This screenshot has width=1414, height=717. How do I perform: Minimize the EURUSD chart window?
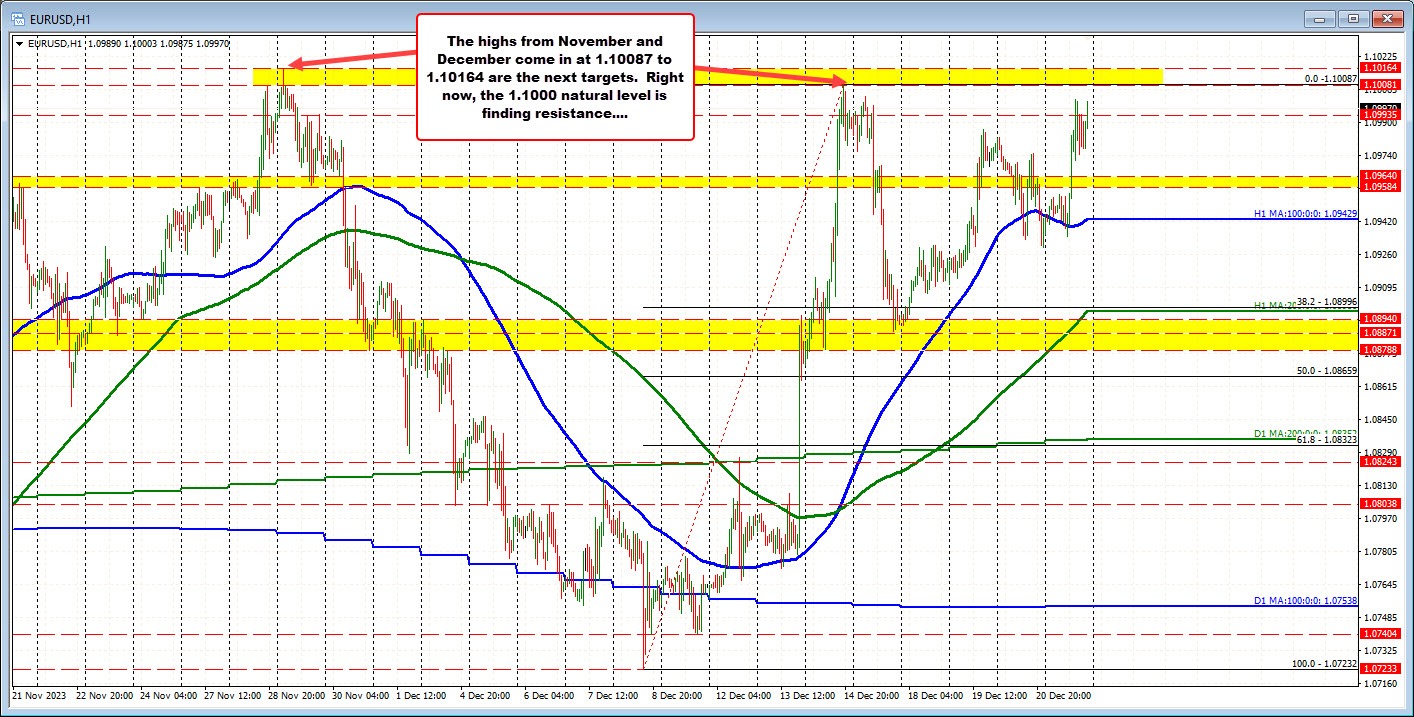(1319, 17)
